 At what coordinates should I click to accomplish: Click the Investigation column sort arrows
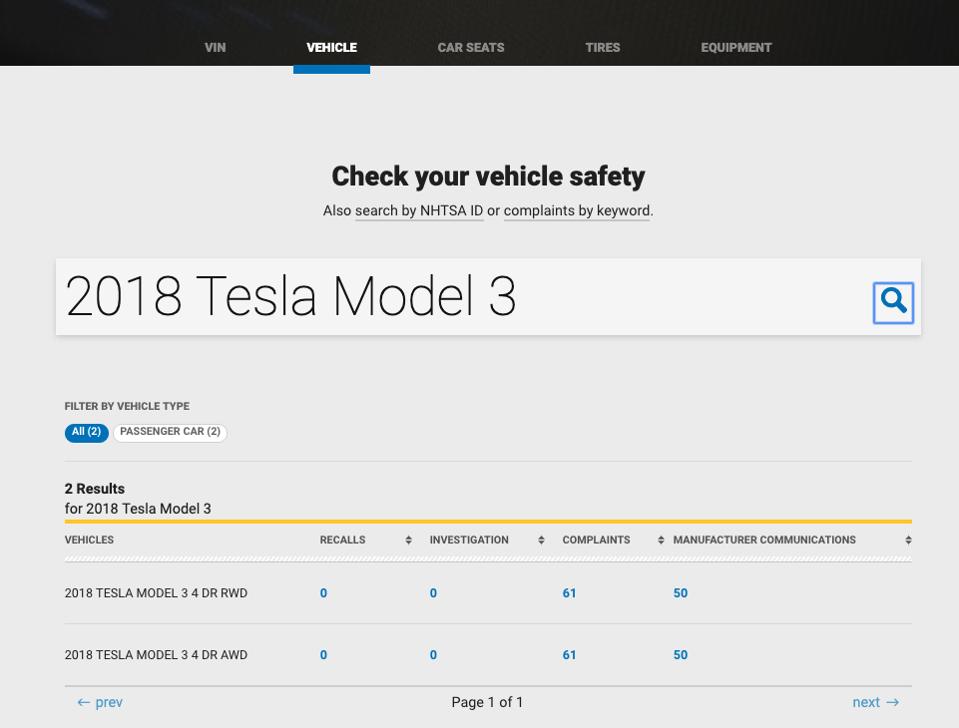click(539, 539)
